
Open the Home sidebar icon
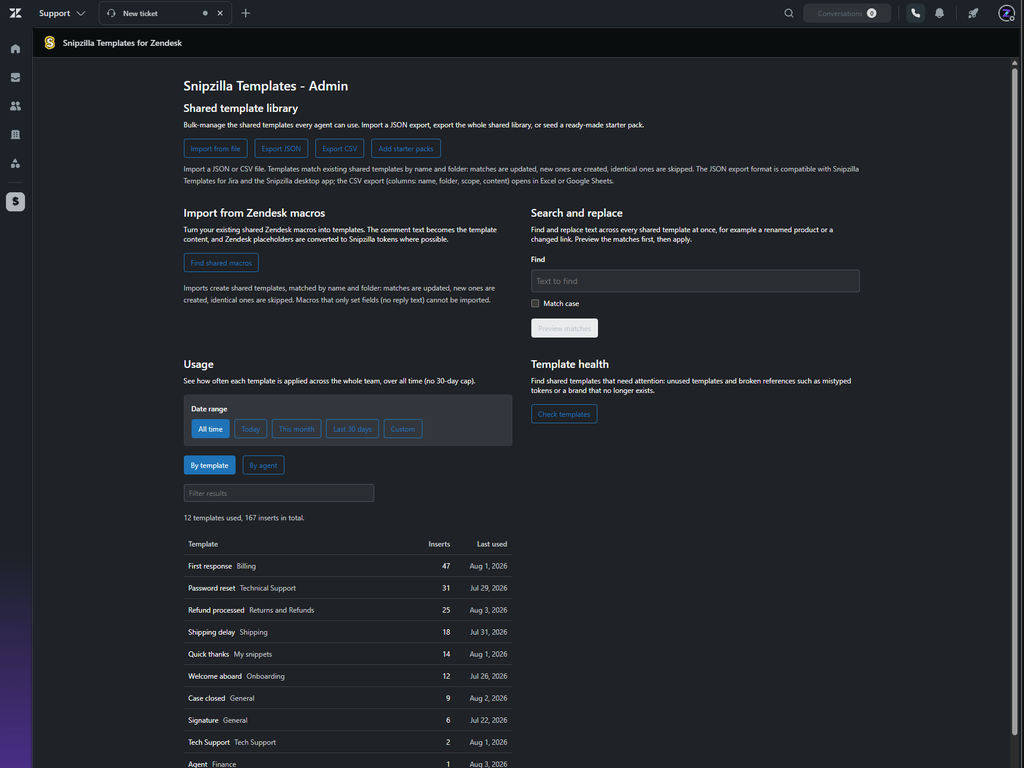(x=15, y=49)
